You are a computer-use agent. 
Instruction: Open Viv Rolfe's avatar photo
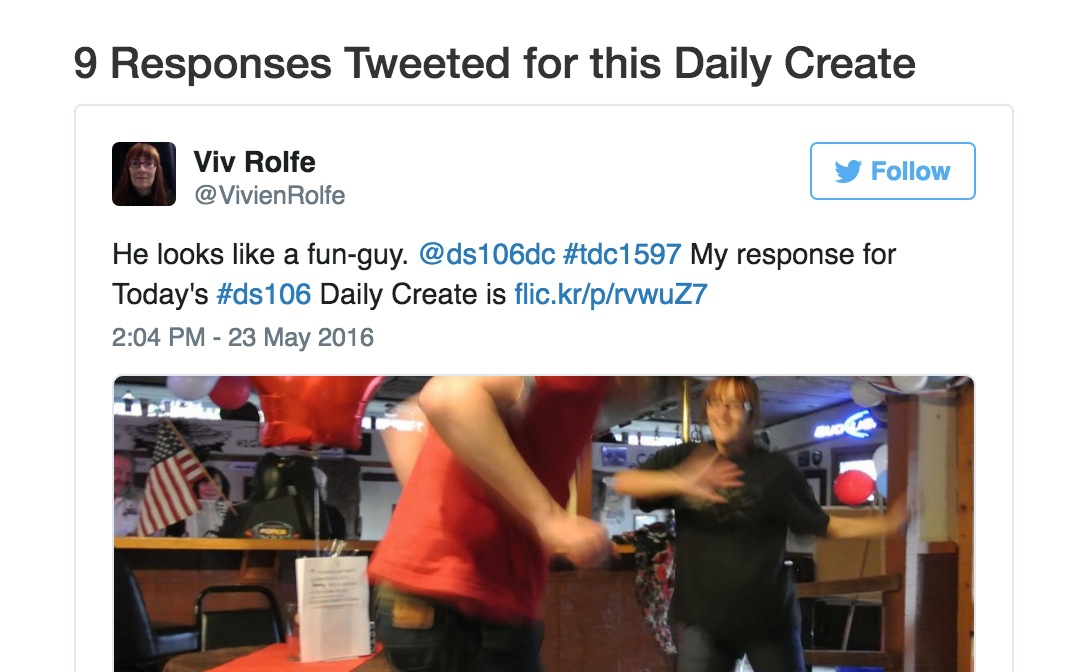tap(144, 174)
